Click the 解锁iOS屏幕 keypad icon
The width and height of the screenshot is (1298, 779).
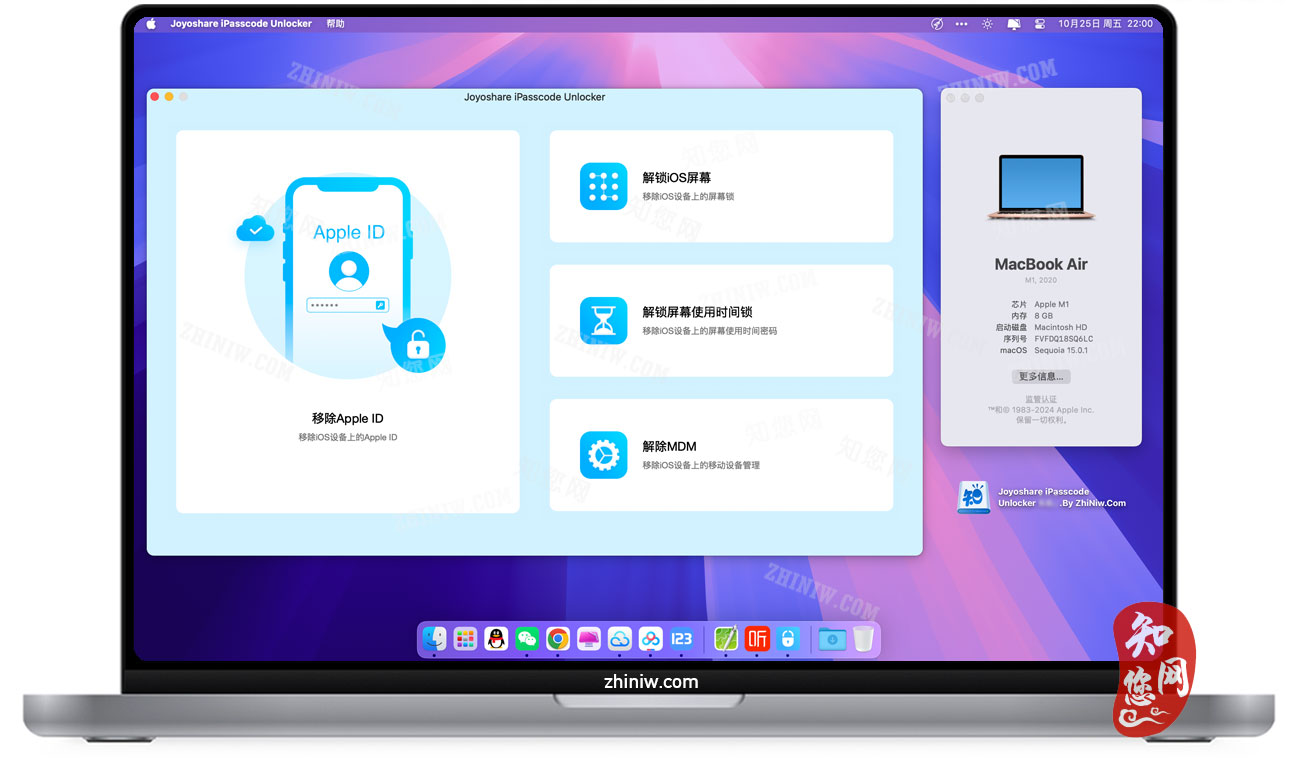coord(603,186)
